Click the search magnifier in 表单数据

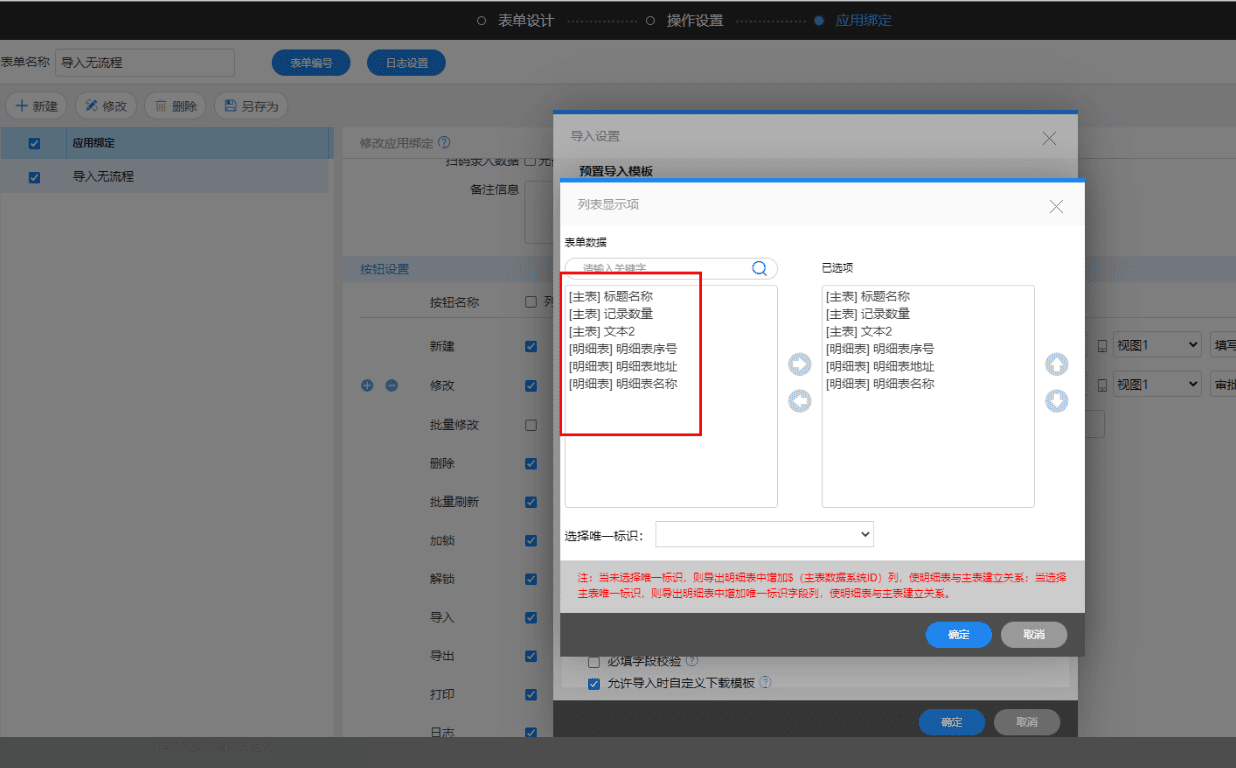pyautogui.click(x=759, y=268)
